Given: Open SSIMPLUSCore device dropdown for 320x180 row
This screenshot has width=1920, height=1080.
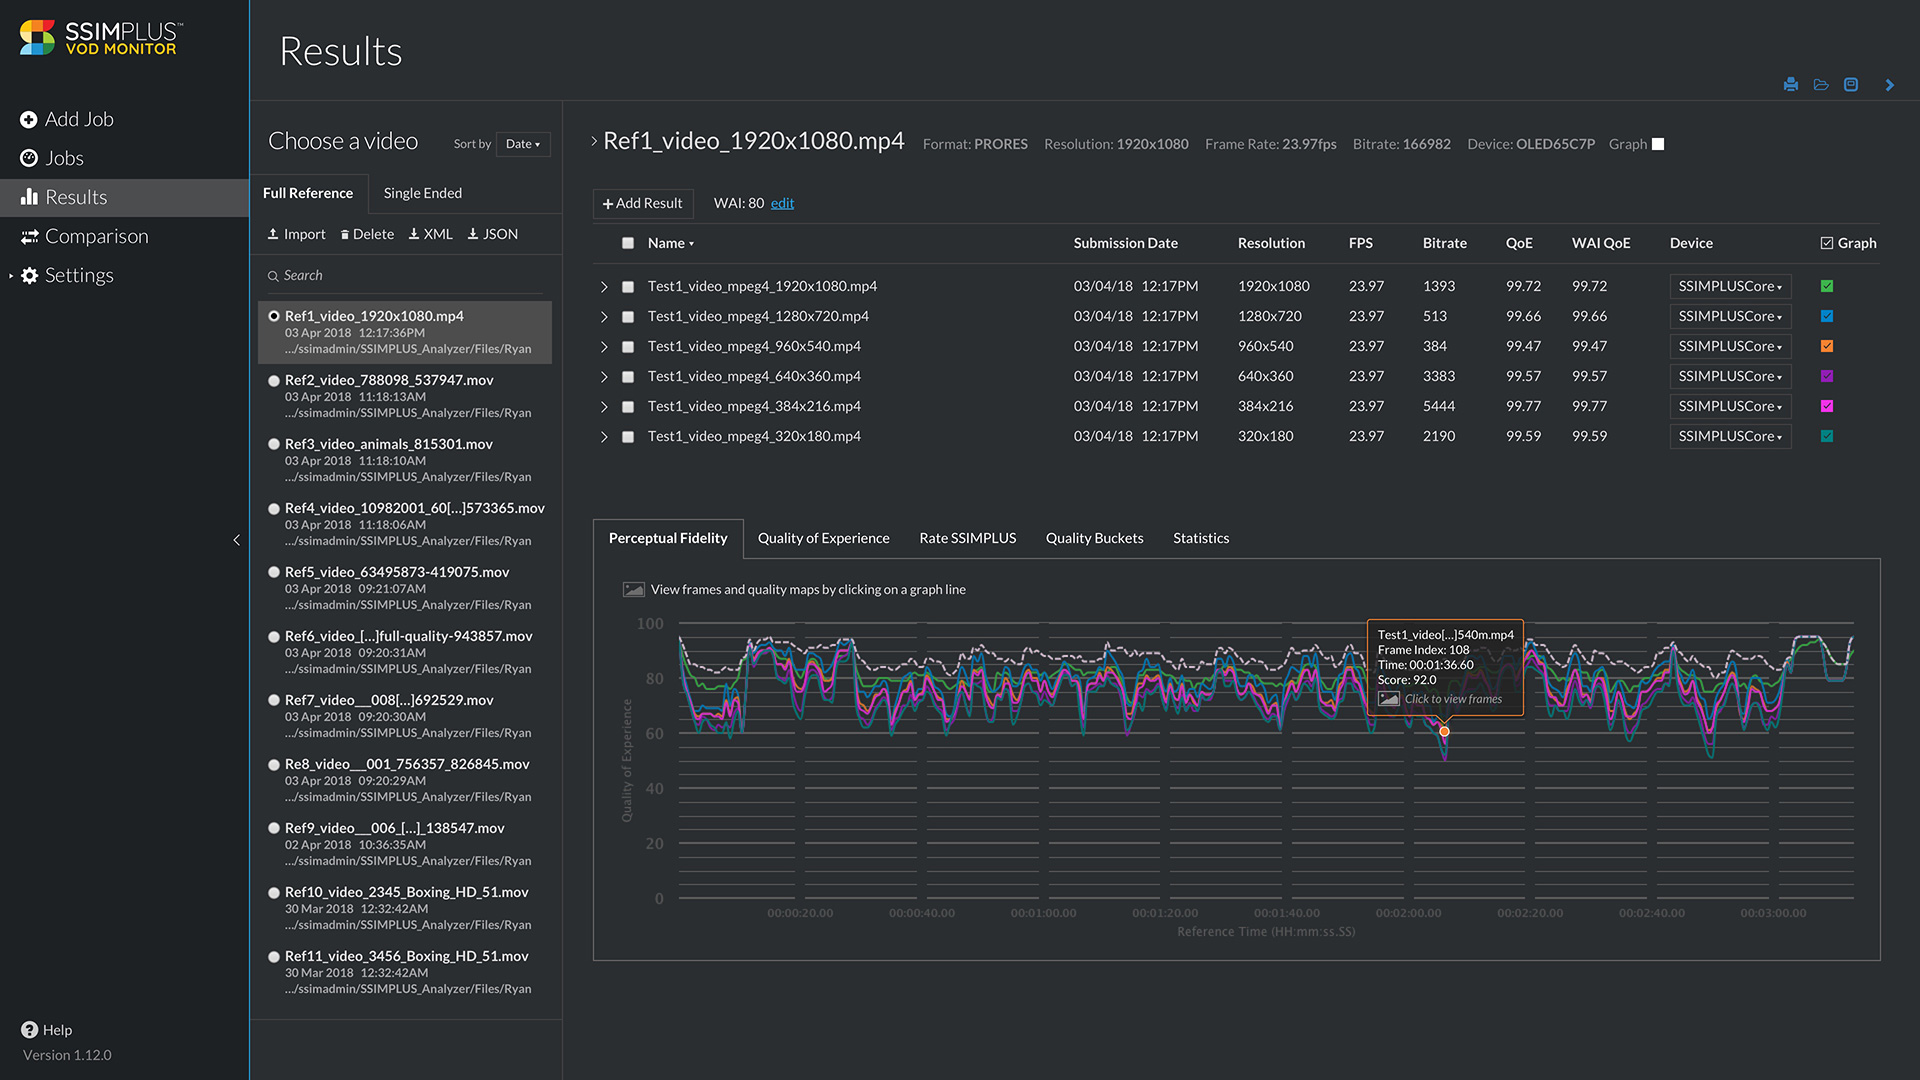Looking at the screenshot, I should tap(1730, 437).
